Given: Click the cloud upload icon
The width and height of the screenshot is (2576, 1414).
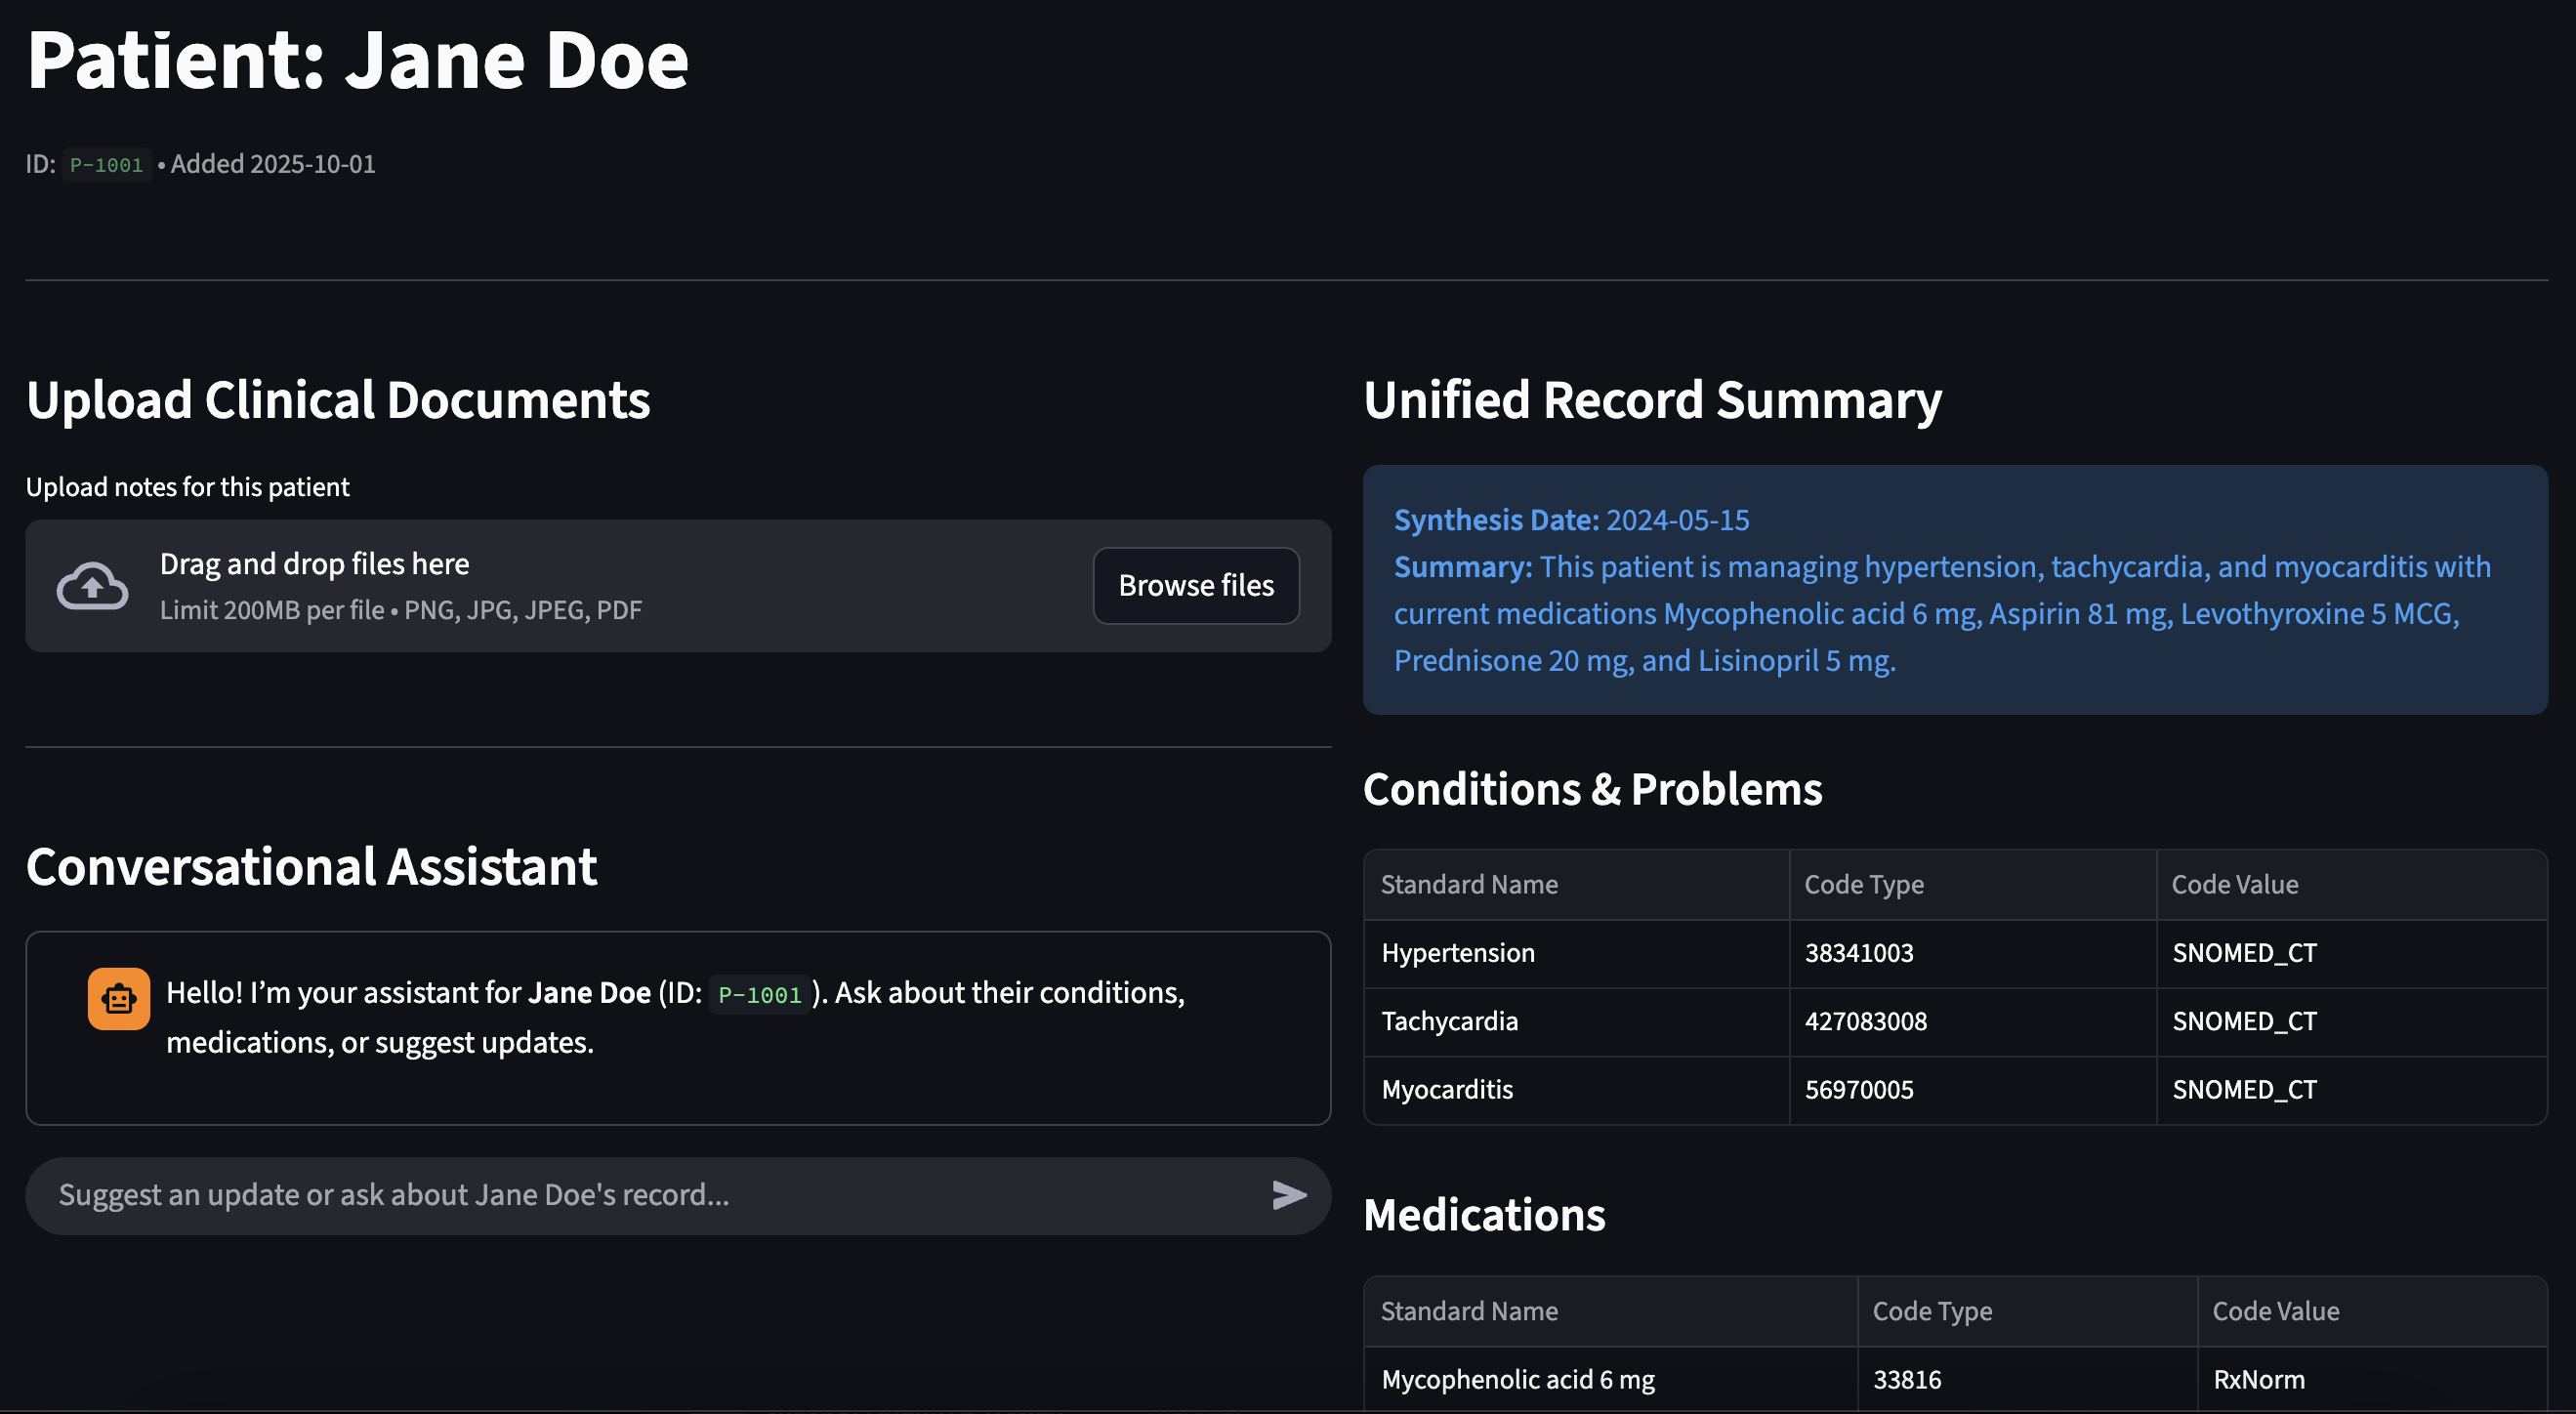Looking at the screenshot, I should tap(92, 586).
